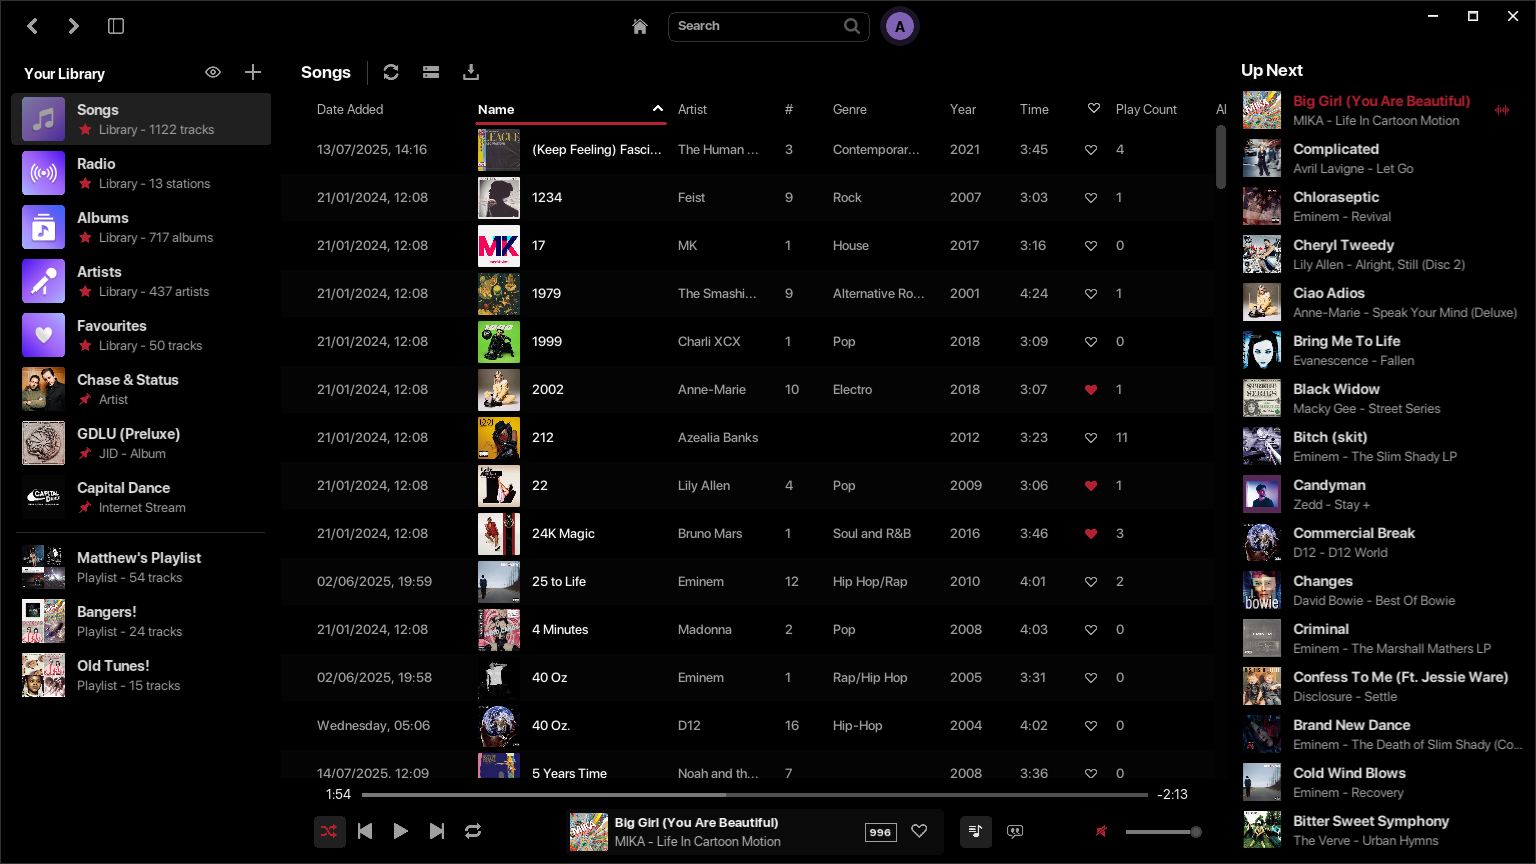Unfavourite the song 2002 by Anne-Marie

[x=1091, y=390]
